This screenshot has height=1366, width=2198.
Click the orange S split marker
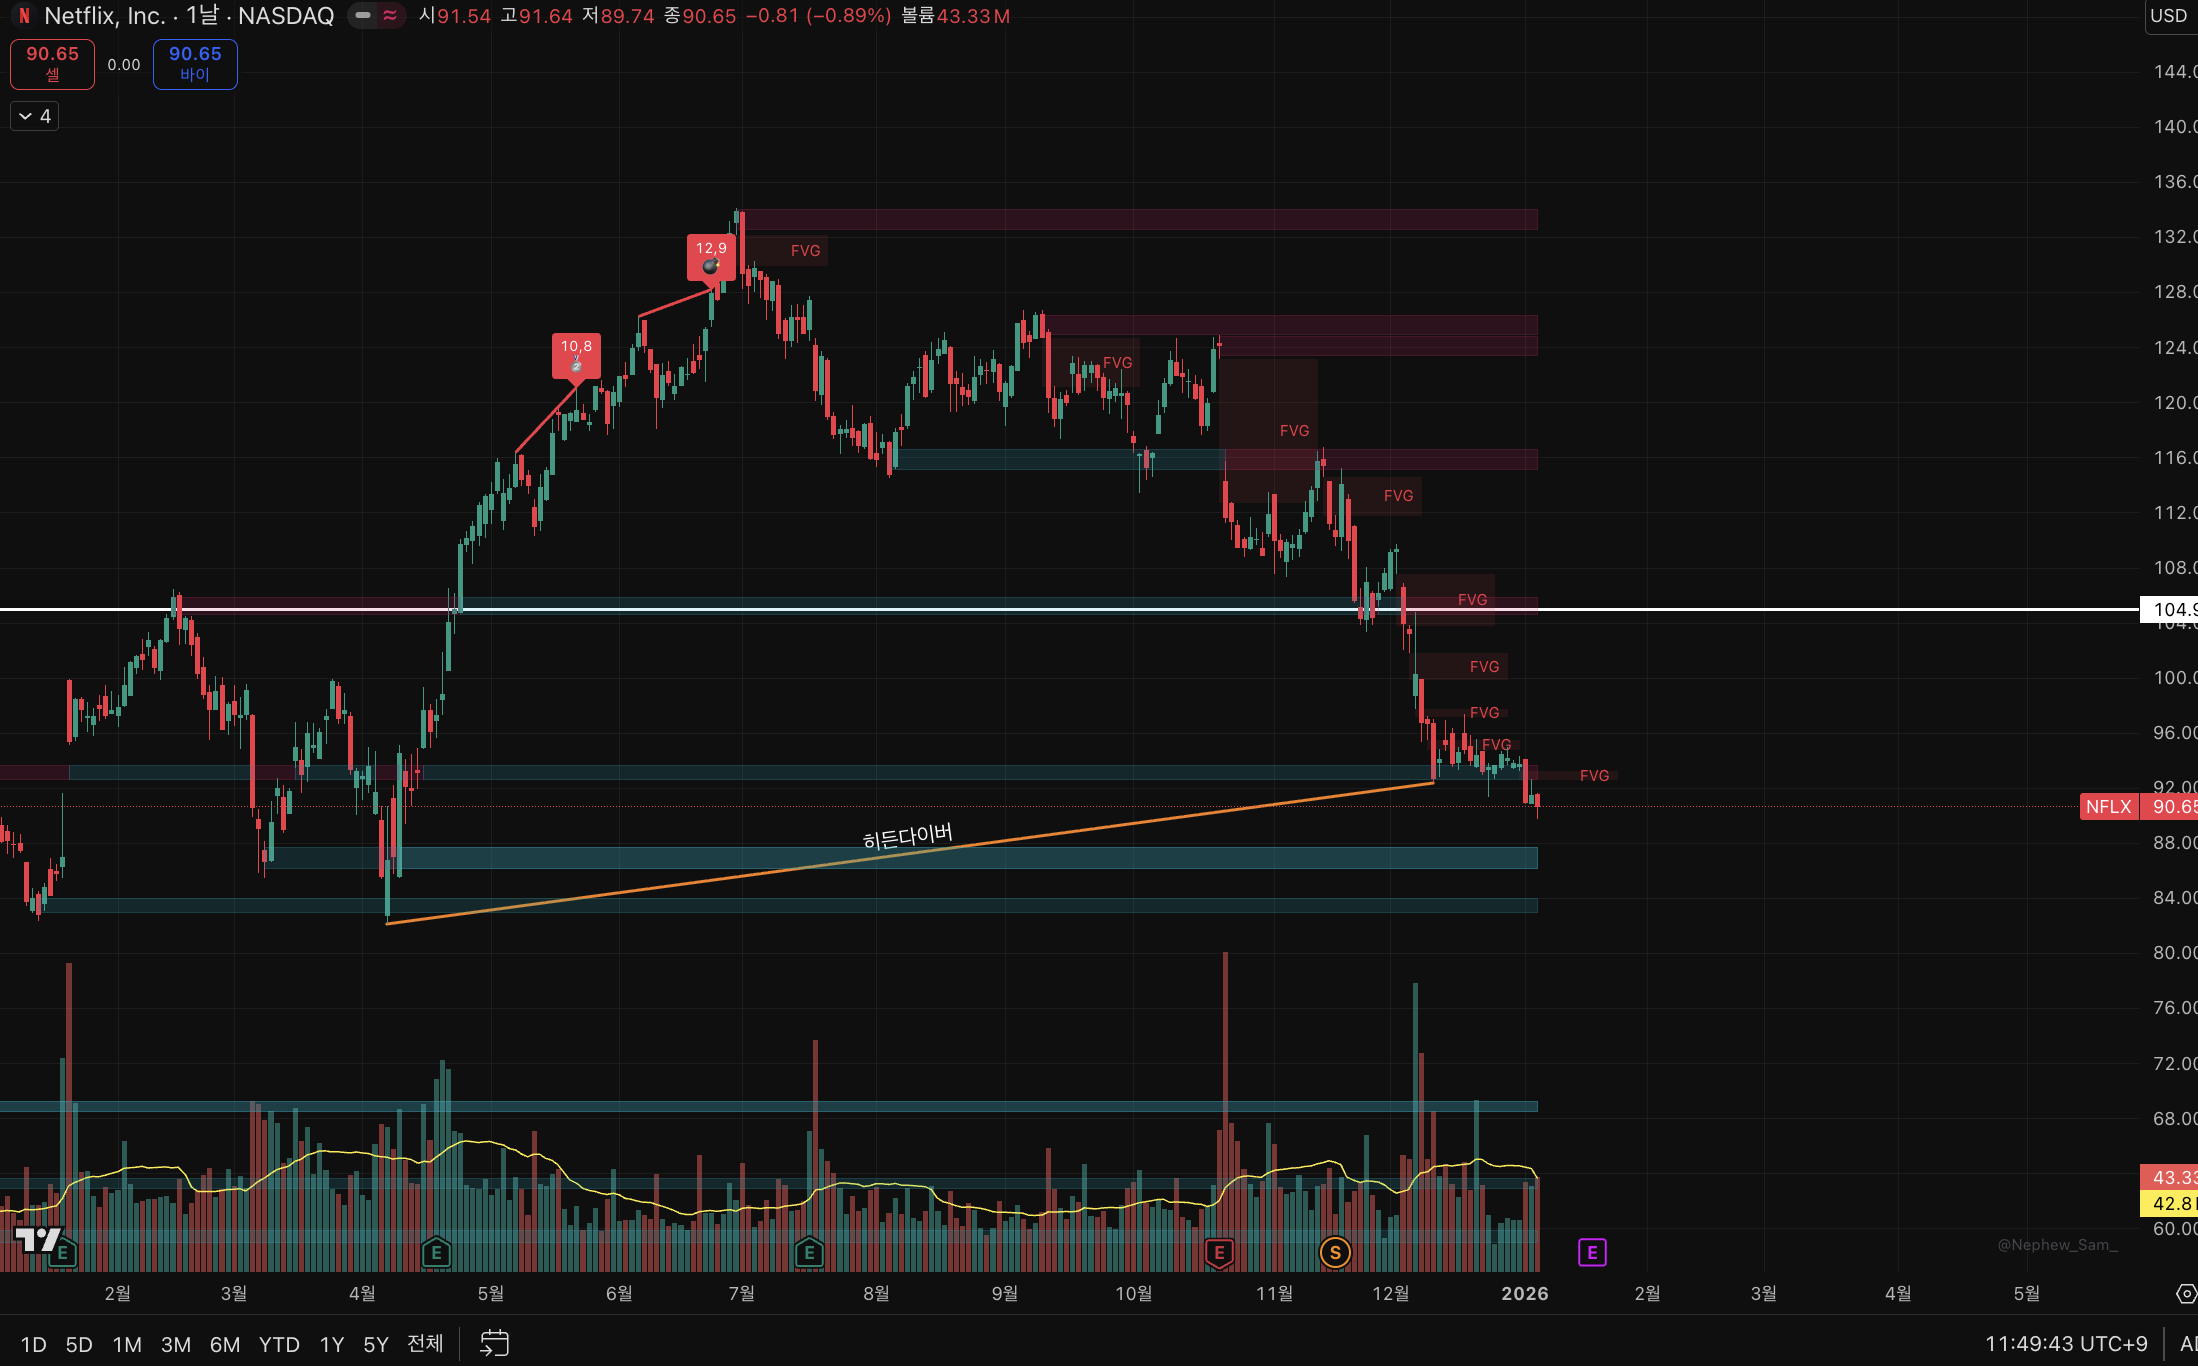1335,1252
